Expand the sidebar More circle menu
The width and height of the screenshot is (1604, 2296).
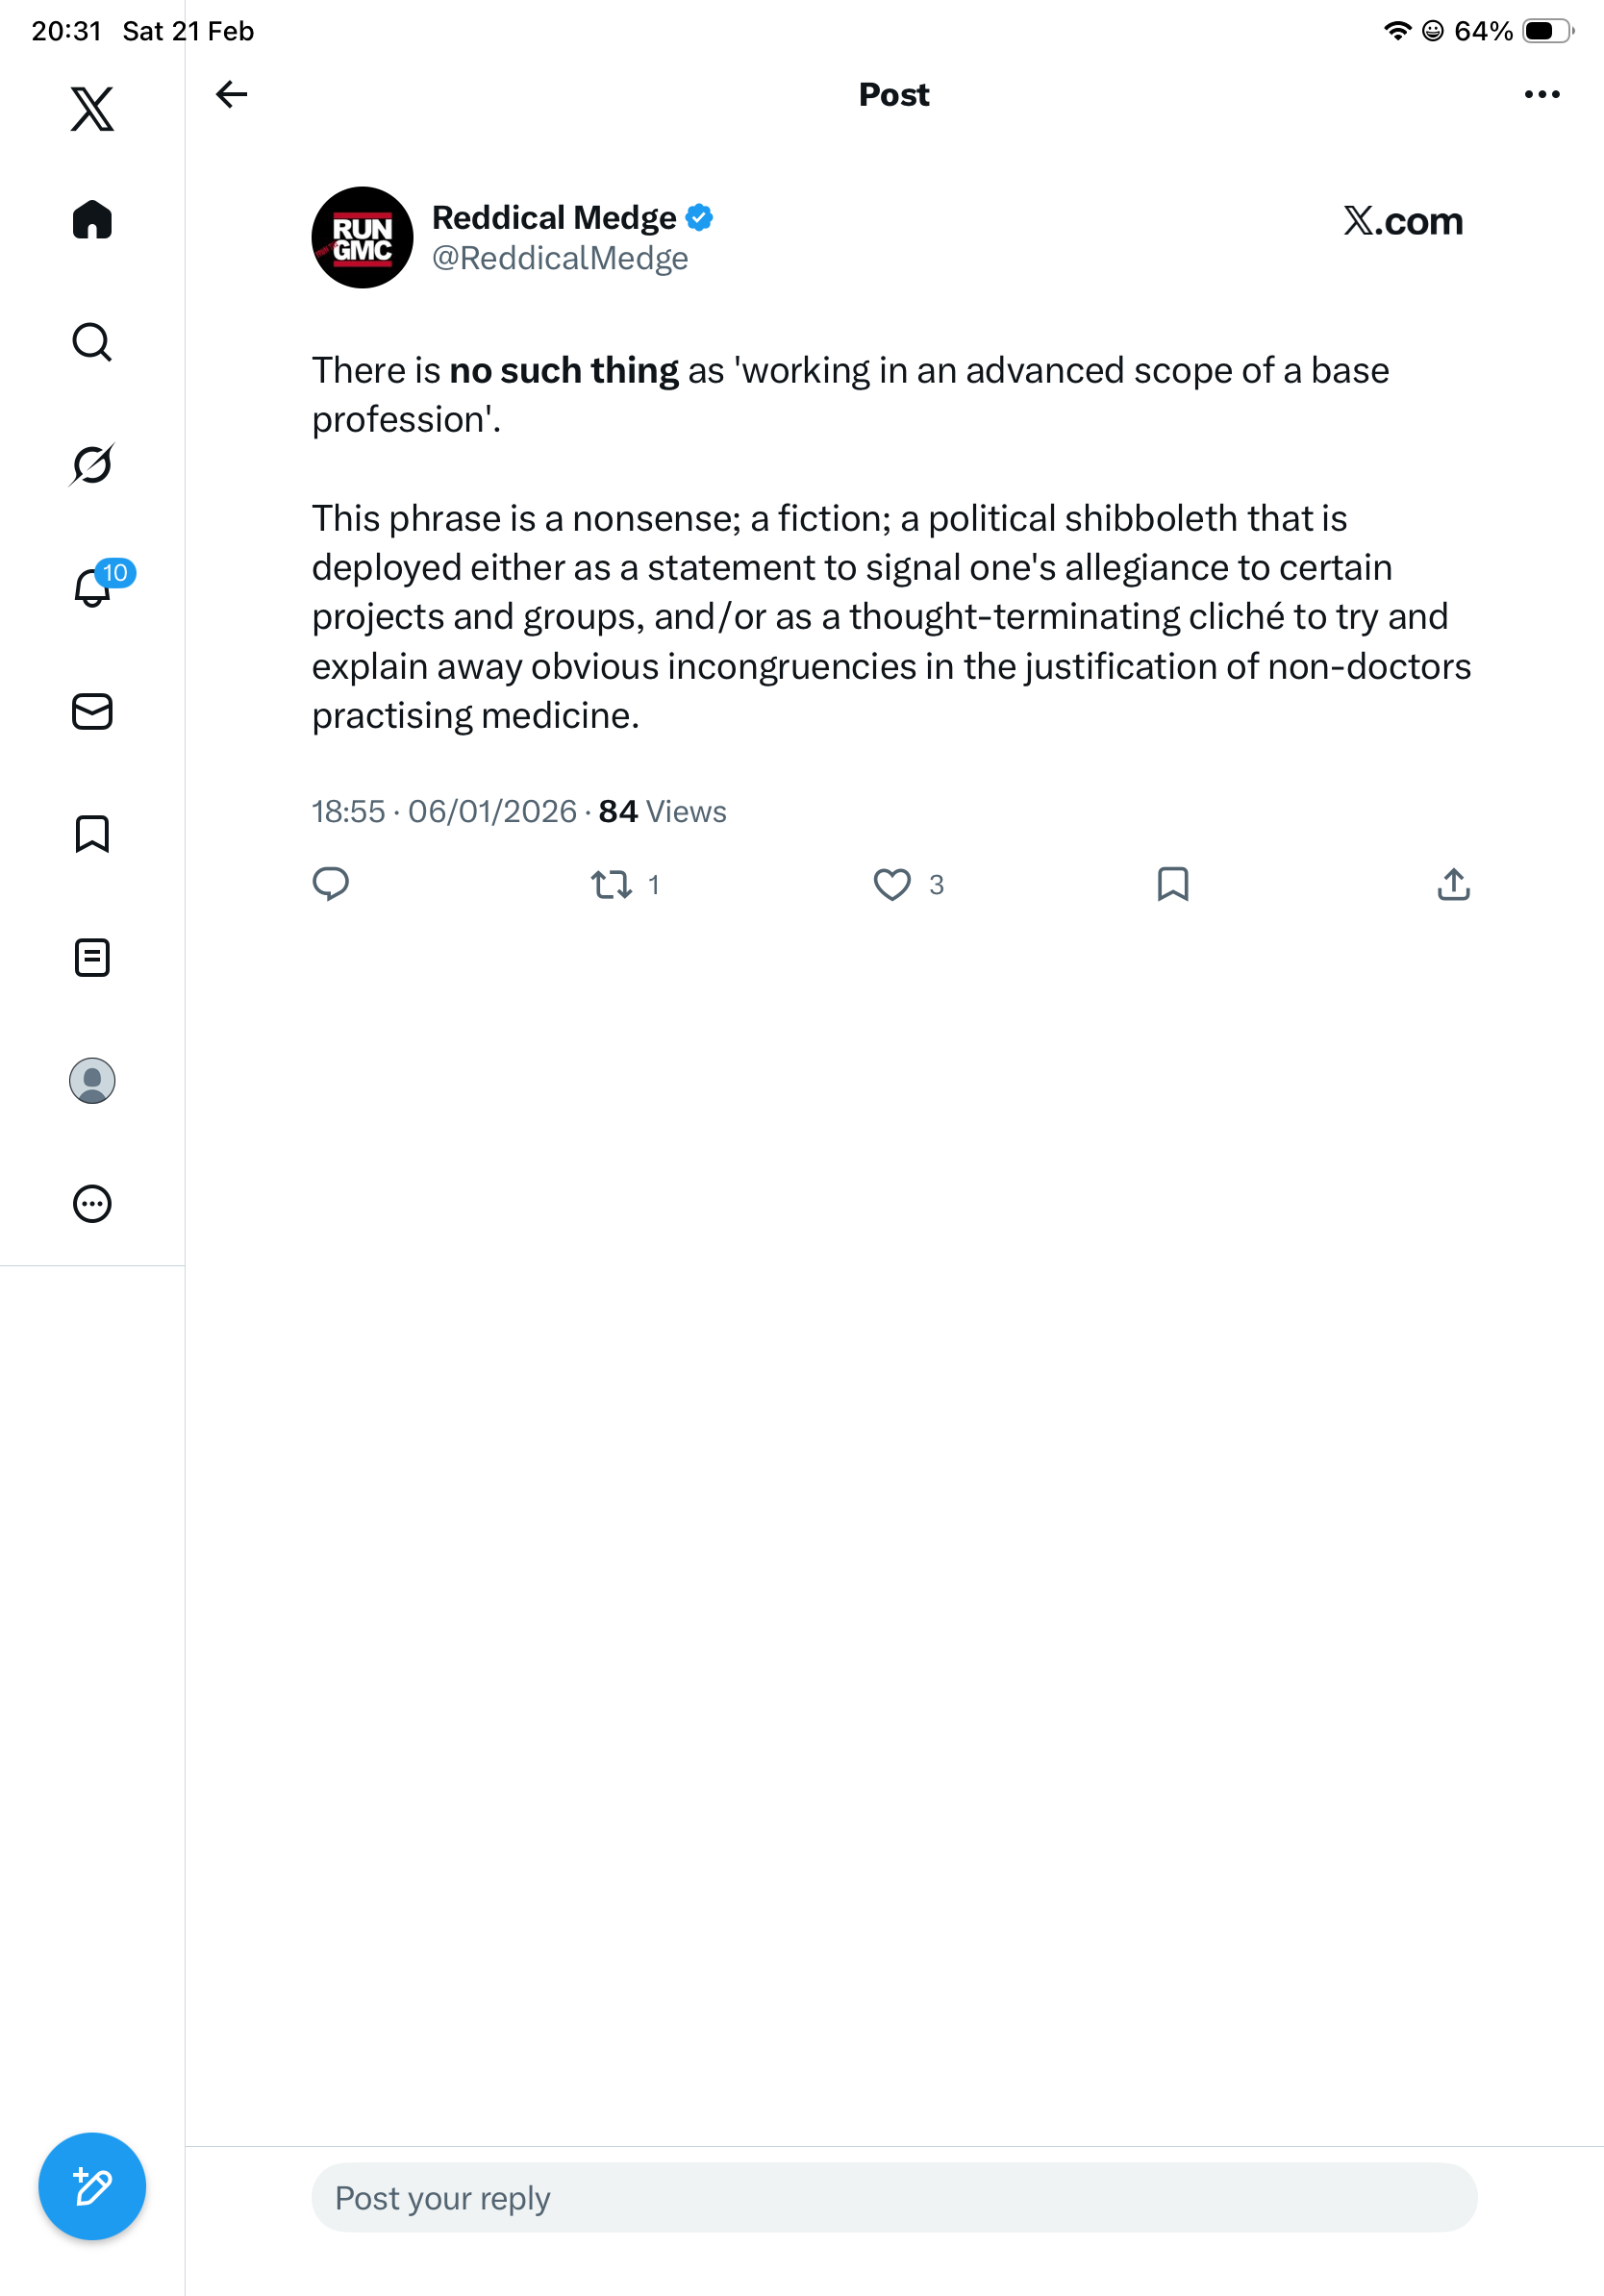click(92, 1204)
